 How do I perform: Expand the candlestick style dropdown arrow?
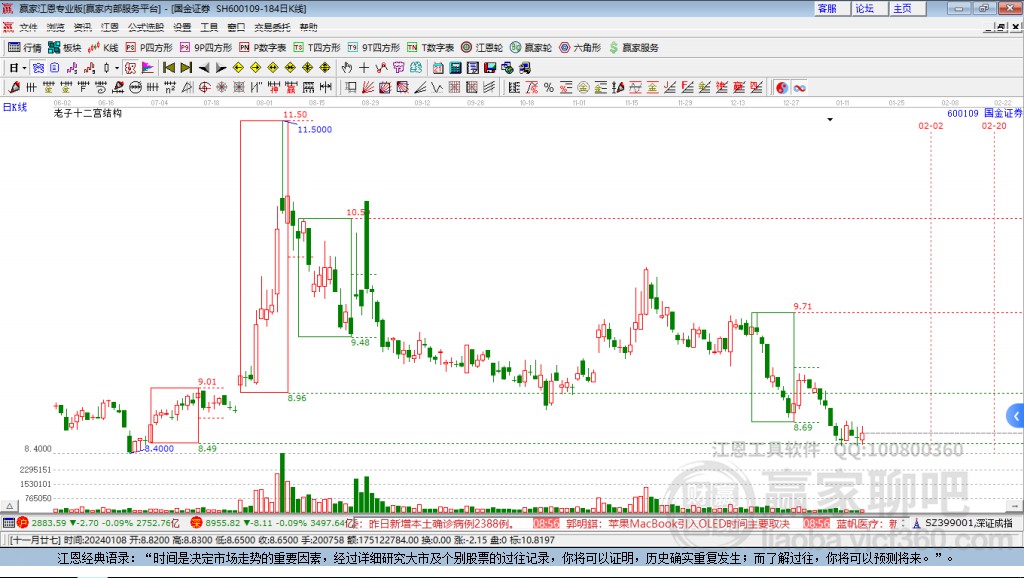117,68
